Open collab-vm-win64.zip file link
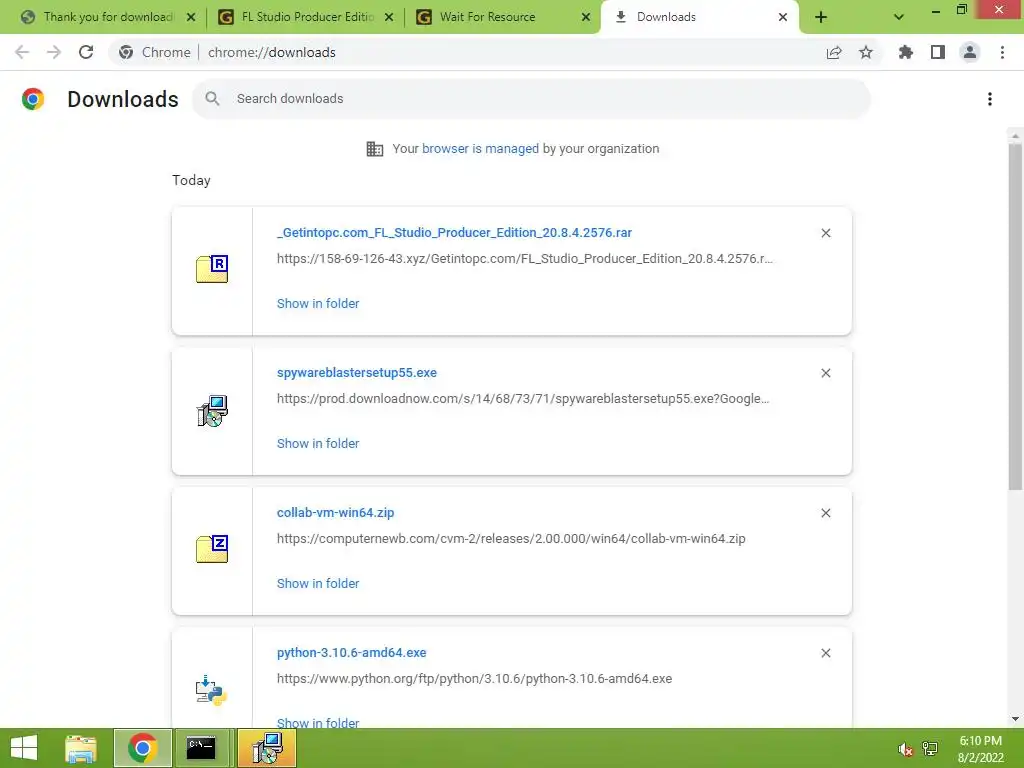 click(335, 513)
